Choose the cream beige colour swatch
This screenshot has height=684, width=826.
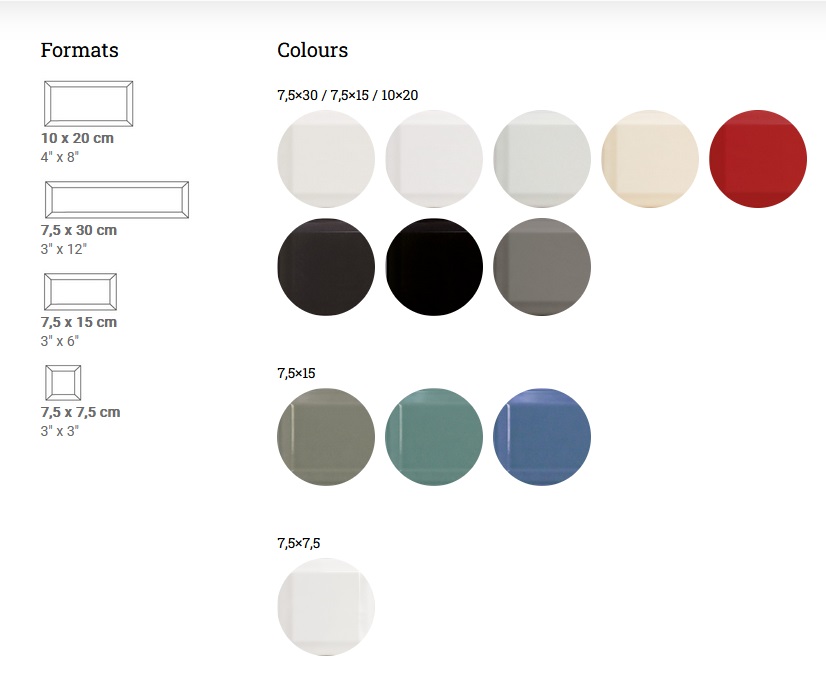(650, 159)
